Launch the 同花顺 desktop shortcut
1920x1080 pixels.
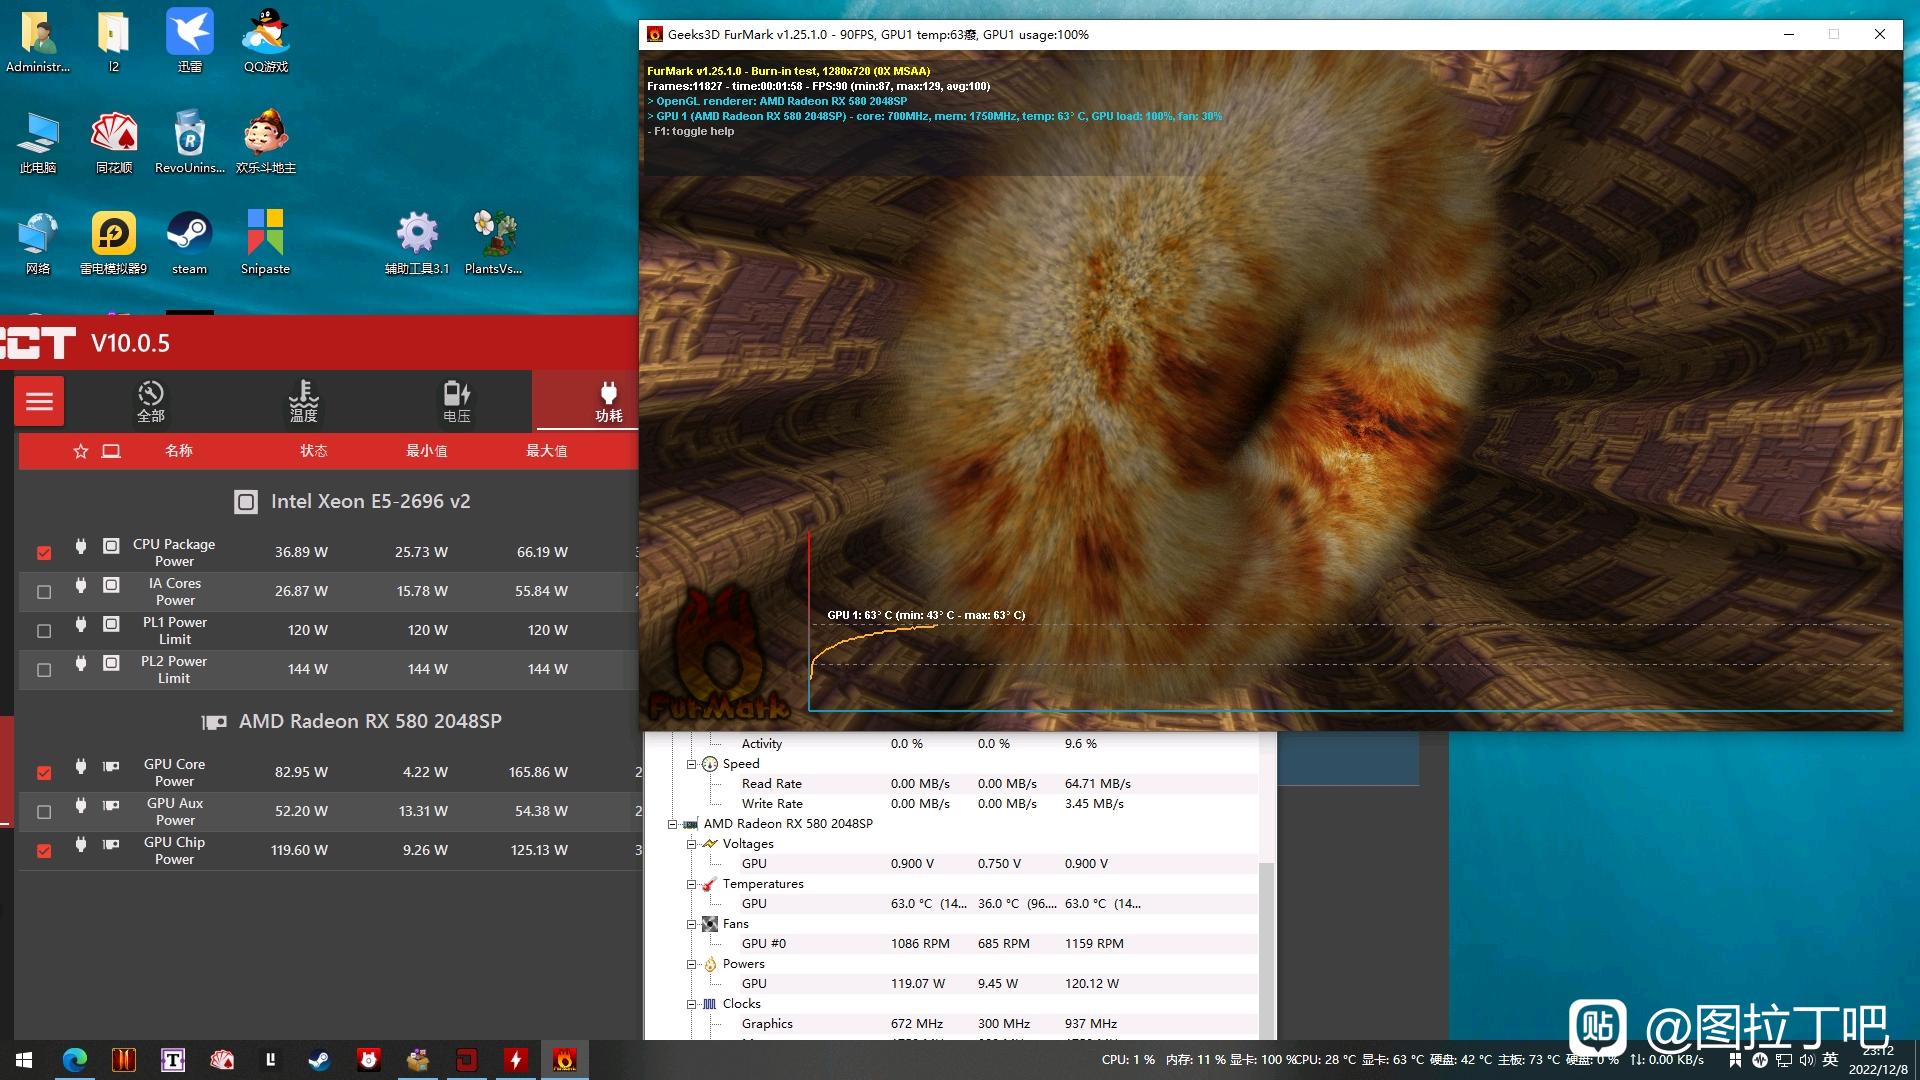click(x=113, y=143)
